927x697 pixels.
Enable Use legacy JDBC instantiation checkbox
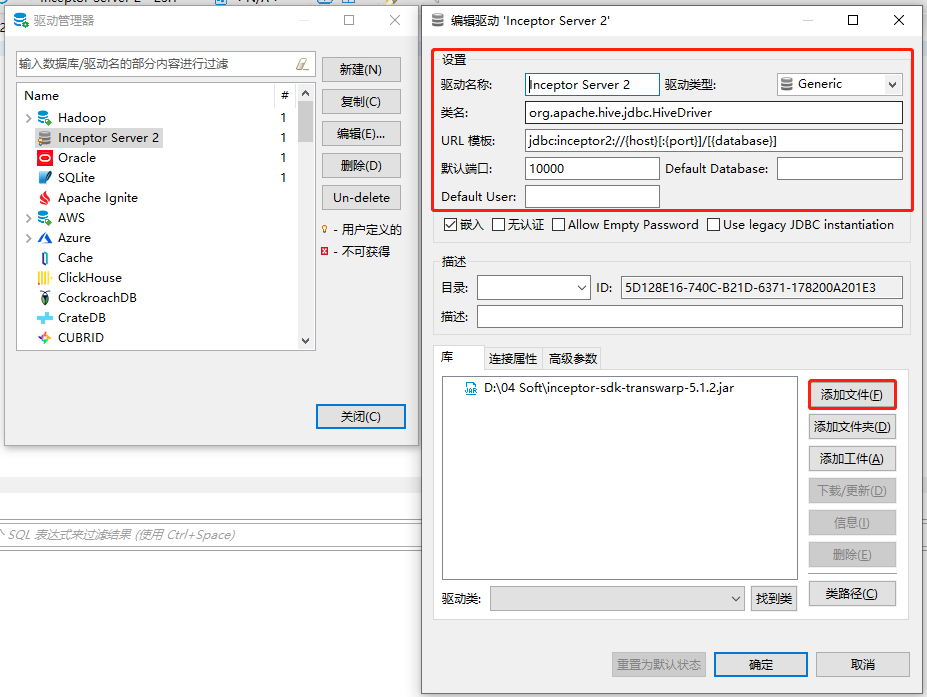[714, 225]
